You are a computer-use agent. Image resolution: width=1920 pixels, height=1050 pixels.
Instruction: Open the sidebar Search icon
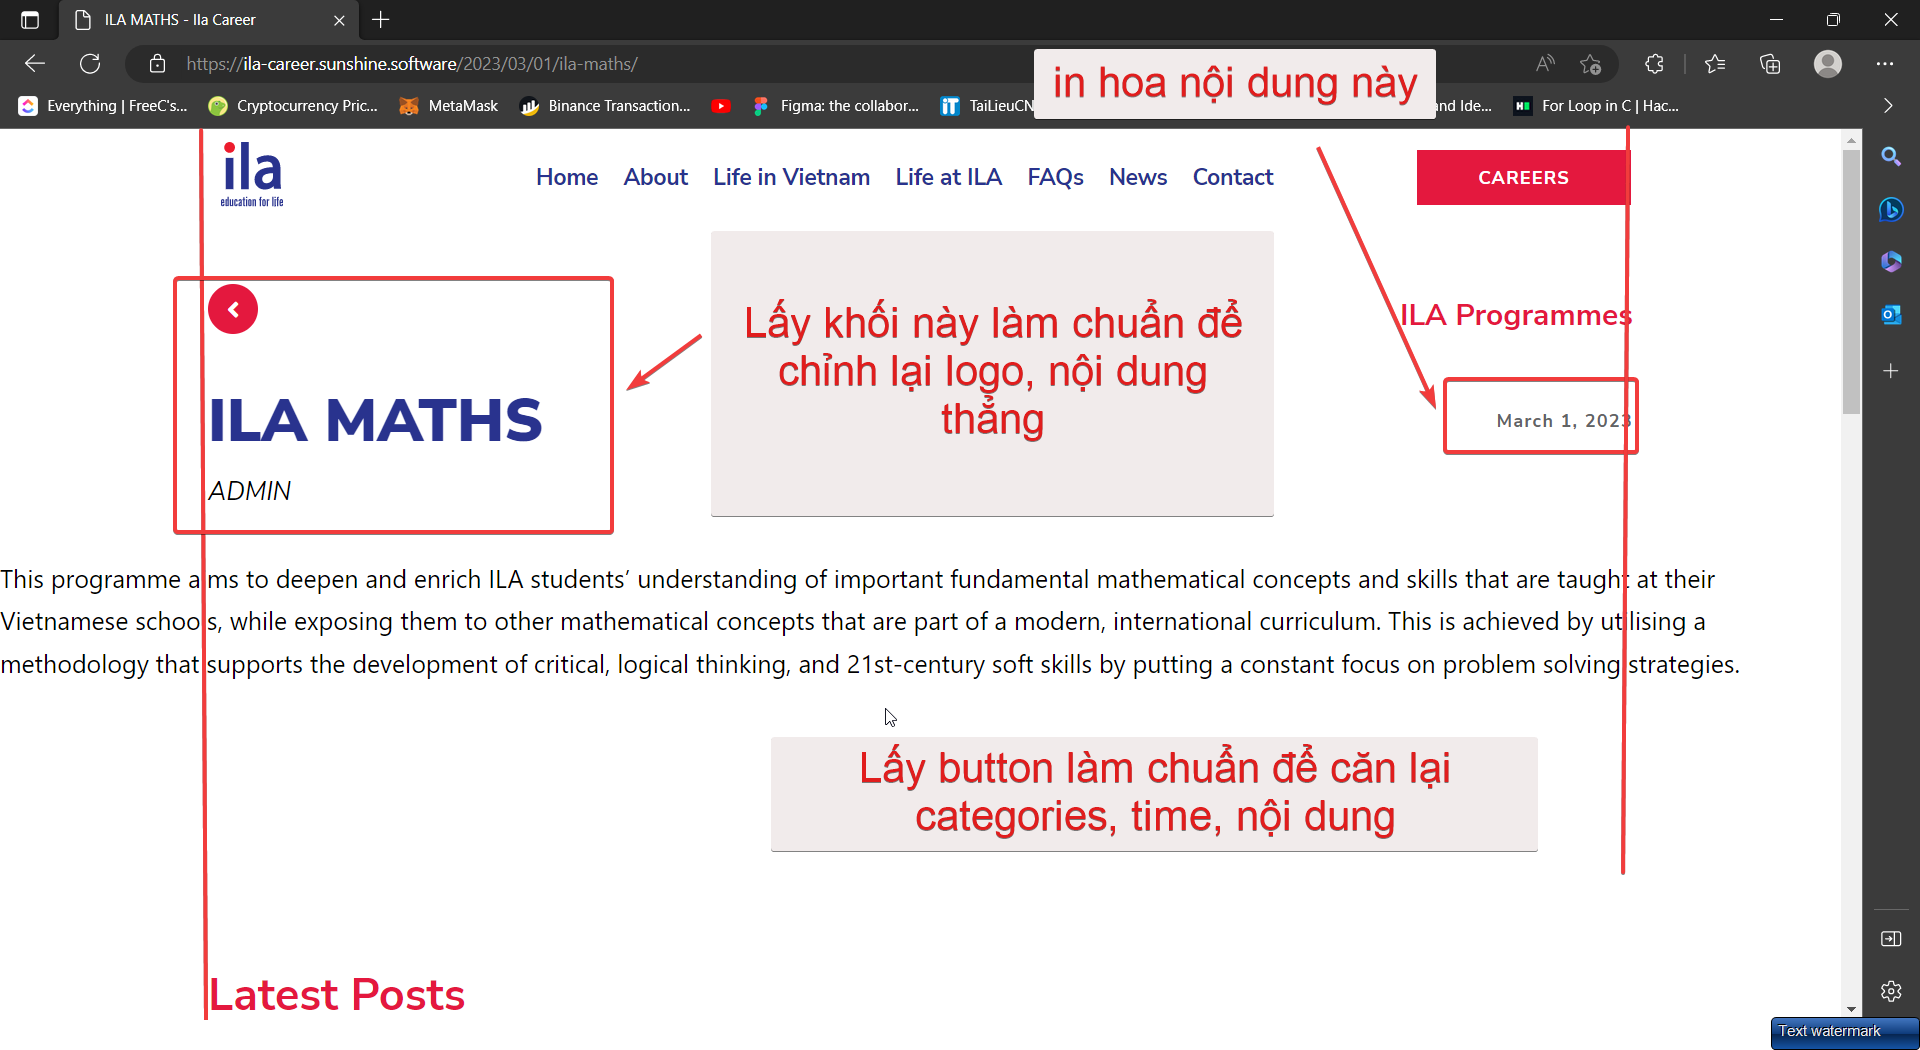pos(1891,157)
